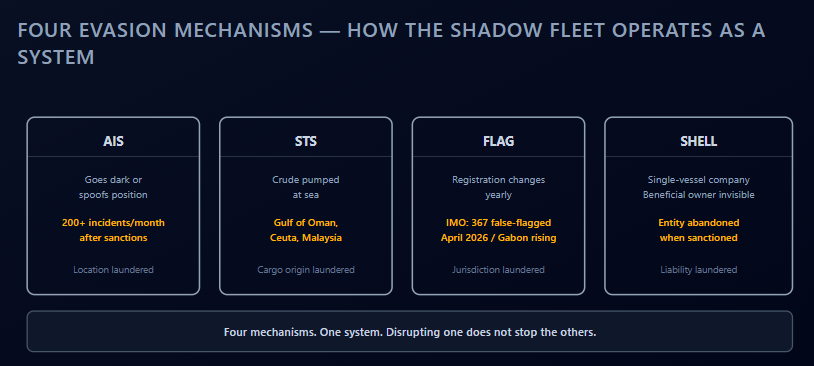Image resolution: width=814 pixels, height=366 pixels.
Task: Click 'Single-vessel company' description text
Action: (x=698, y=180)
